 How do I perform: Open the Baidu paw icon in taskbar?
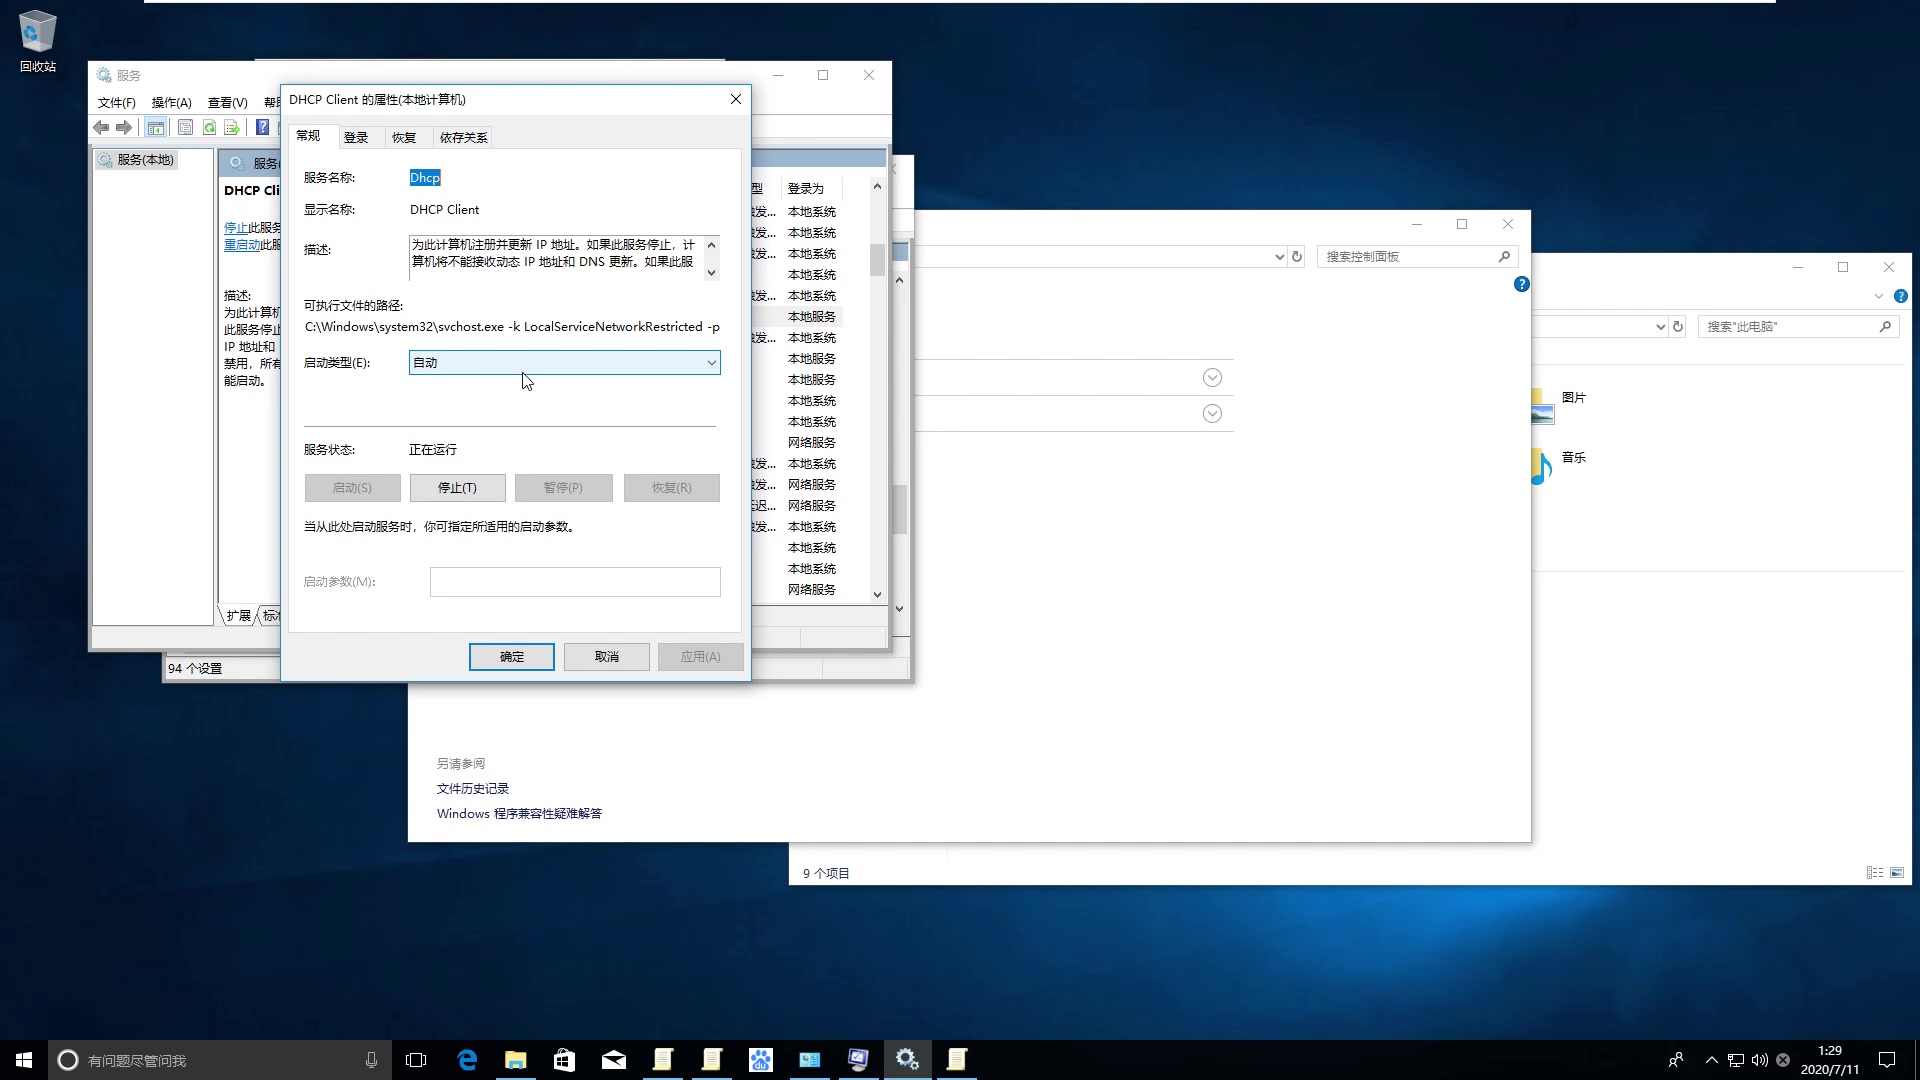(x=761, y=1060)
